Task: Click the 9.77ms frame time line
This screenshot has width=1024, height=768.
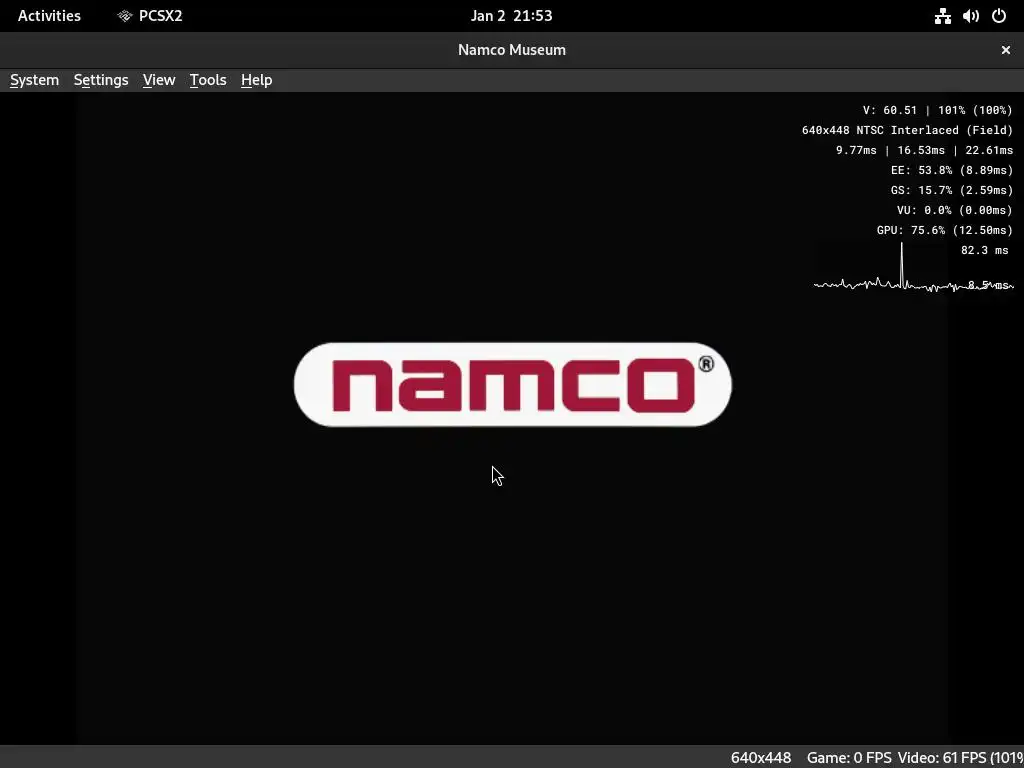Action: coord(924,150)
